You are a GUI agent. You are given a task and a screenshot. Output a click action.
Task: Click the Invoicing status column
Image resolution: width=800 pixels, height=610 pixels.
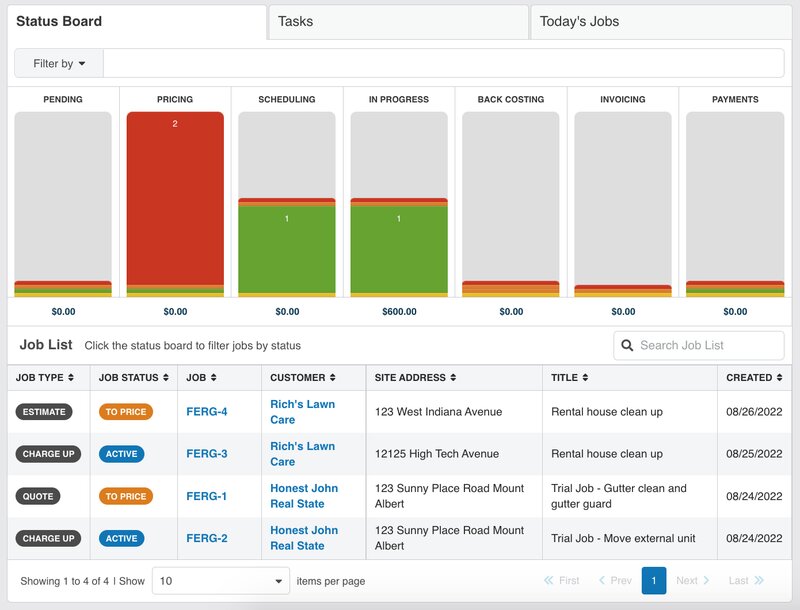(x=623, y=204)
